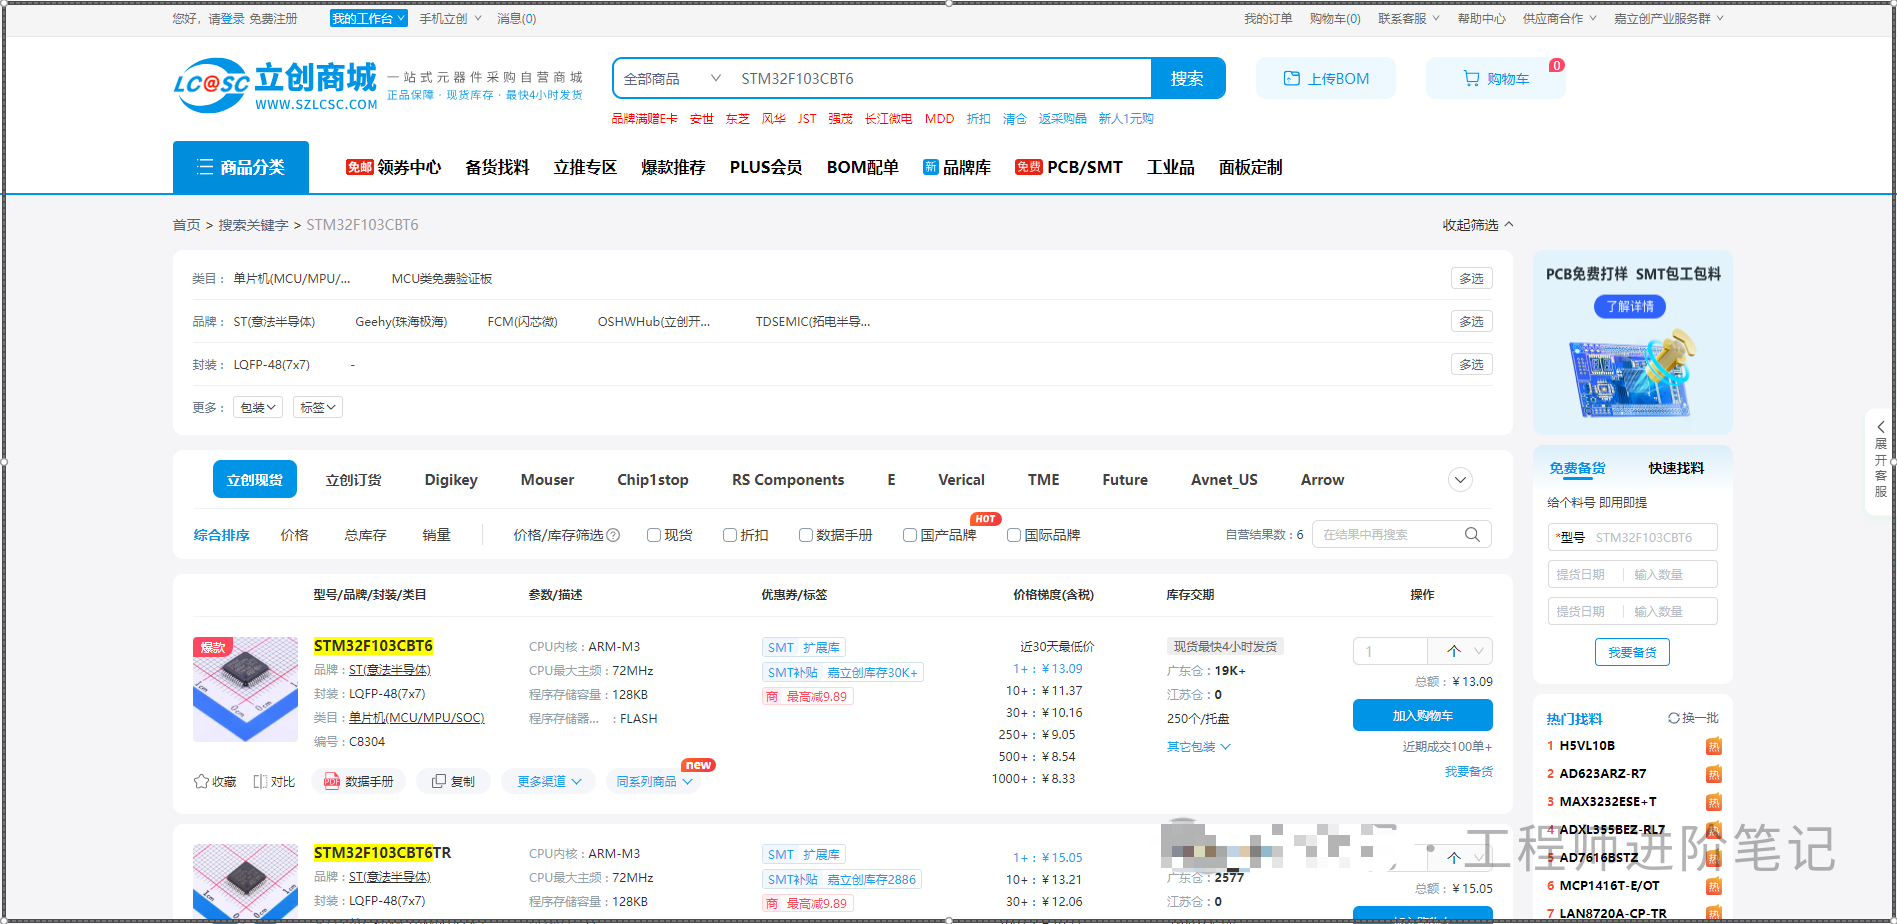Click the favorite star icon for STM32F103CBT6
This screenshot has width=1897, height=924.
tap(201, 781)
